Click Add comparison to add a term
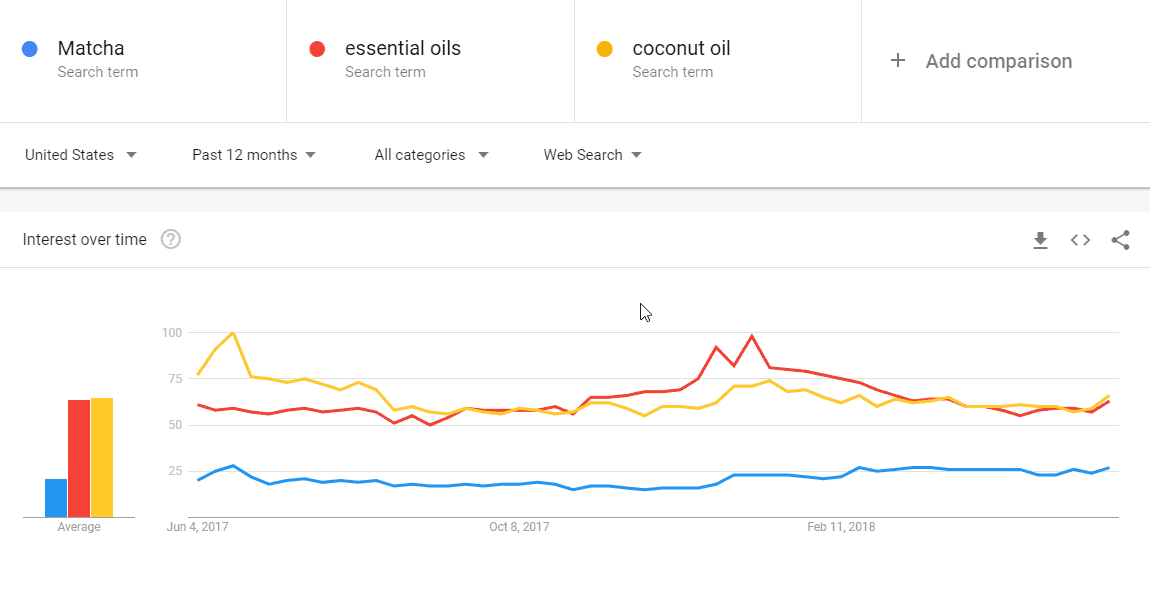Screen dimensions: 1150x601 pos(998,61)
